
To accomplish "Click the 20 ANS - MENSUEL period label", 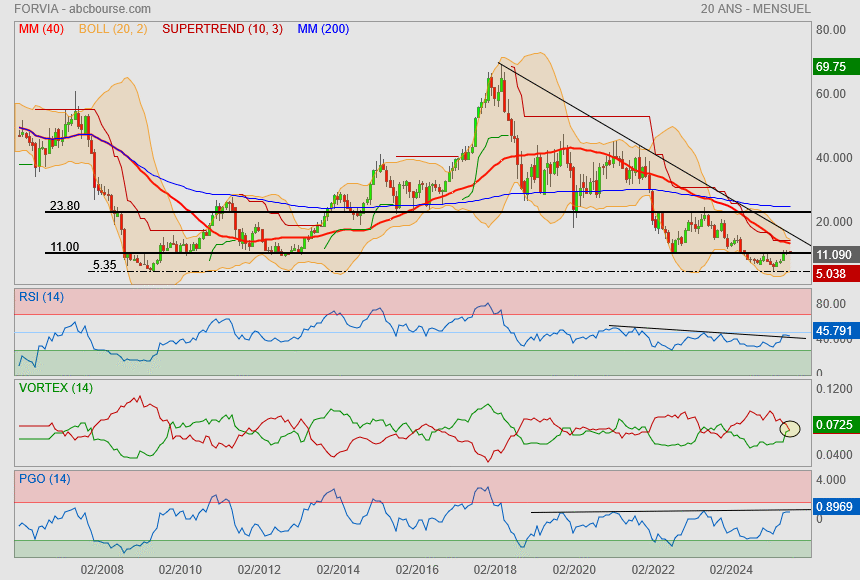I will pyautogui.click(x=755, y=9).
